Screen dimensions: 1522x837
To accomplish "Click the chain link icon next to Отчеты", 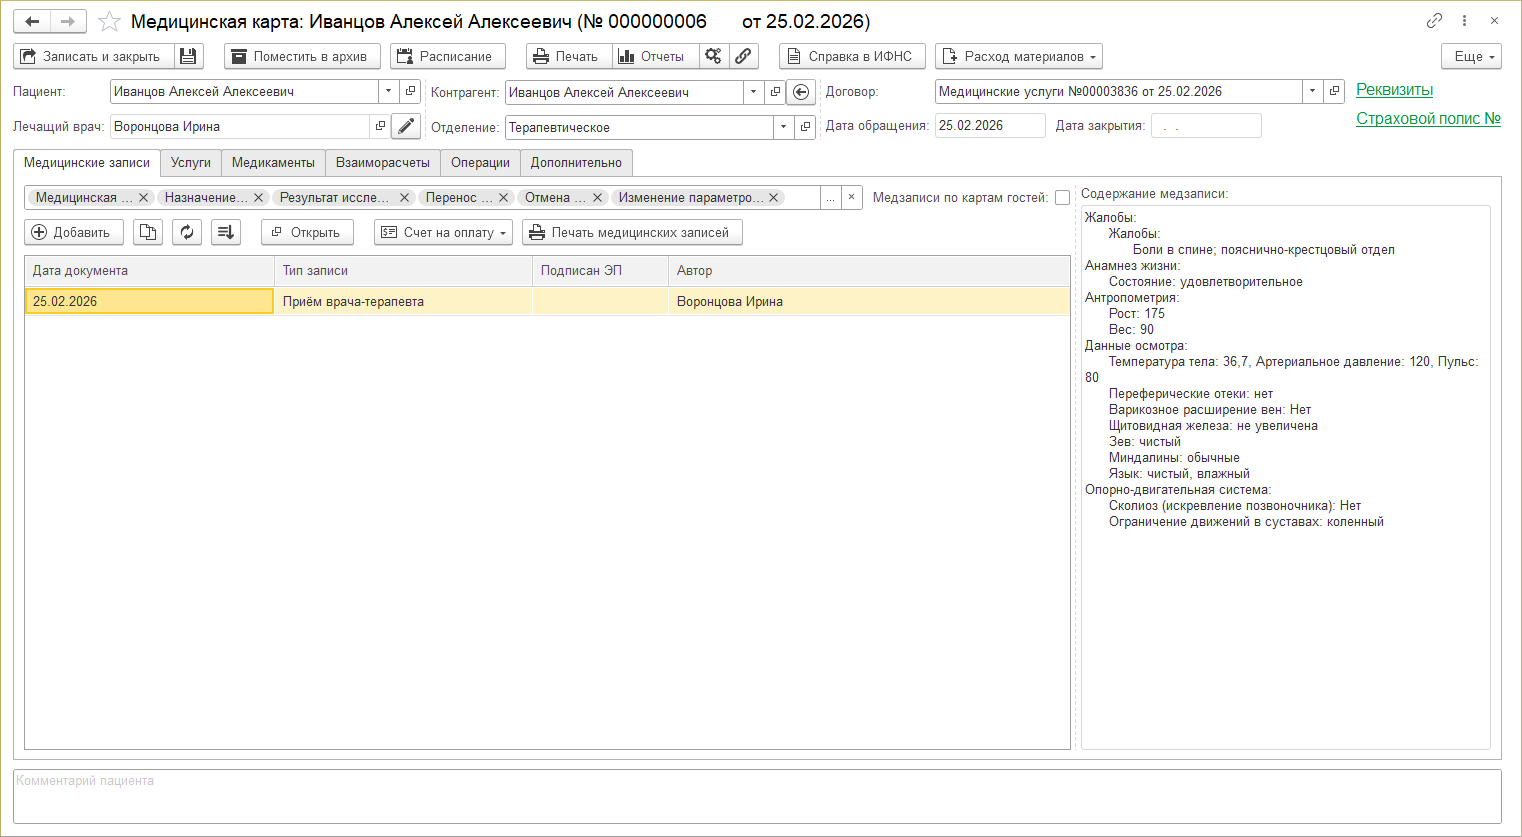I will 743,56.
